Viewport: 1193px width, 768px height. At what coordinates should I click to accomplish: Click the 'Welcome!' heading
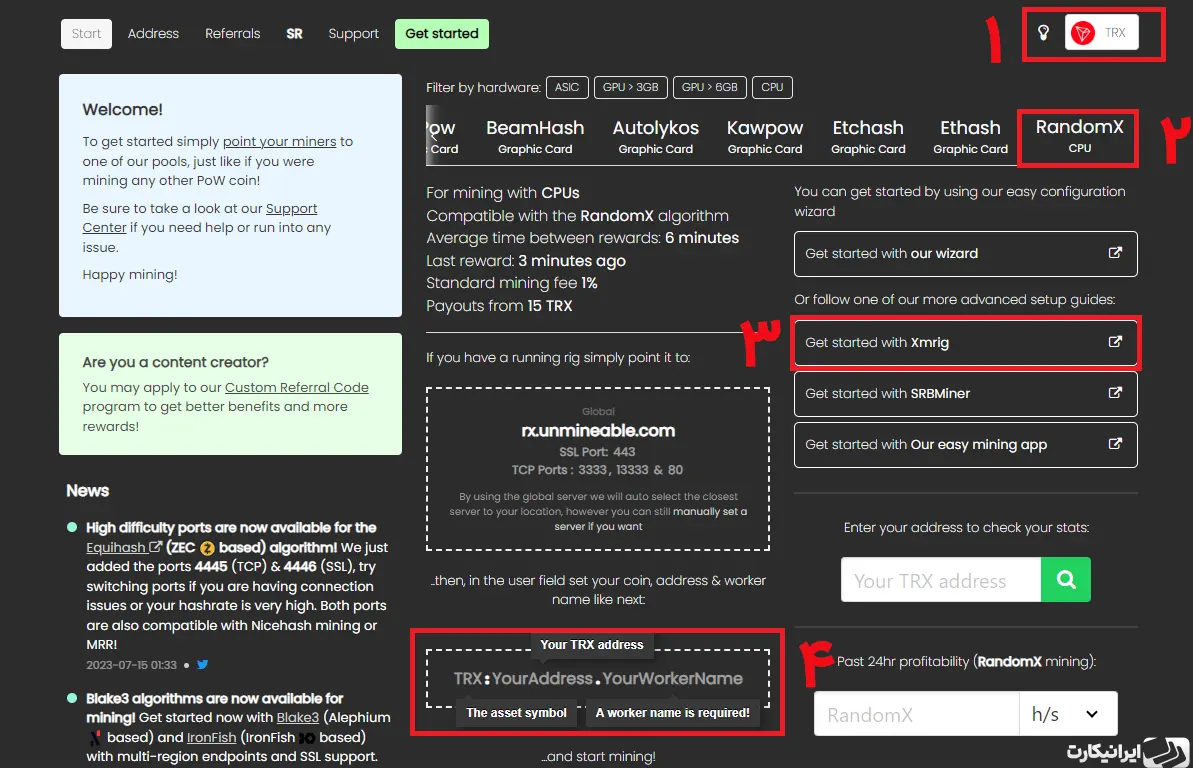pos(122,110)
